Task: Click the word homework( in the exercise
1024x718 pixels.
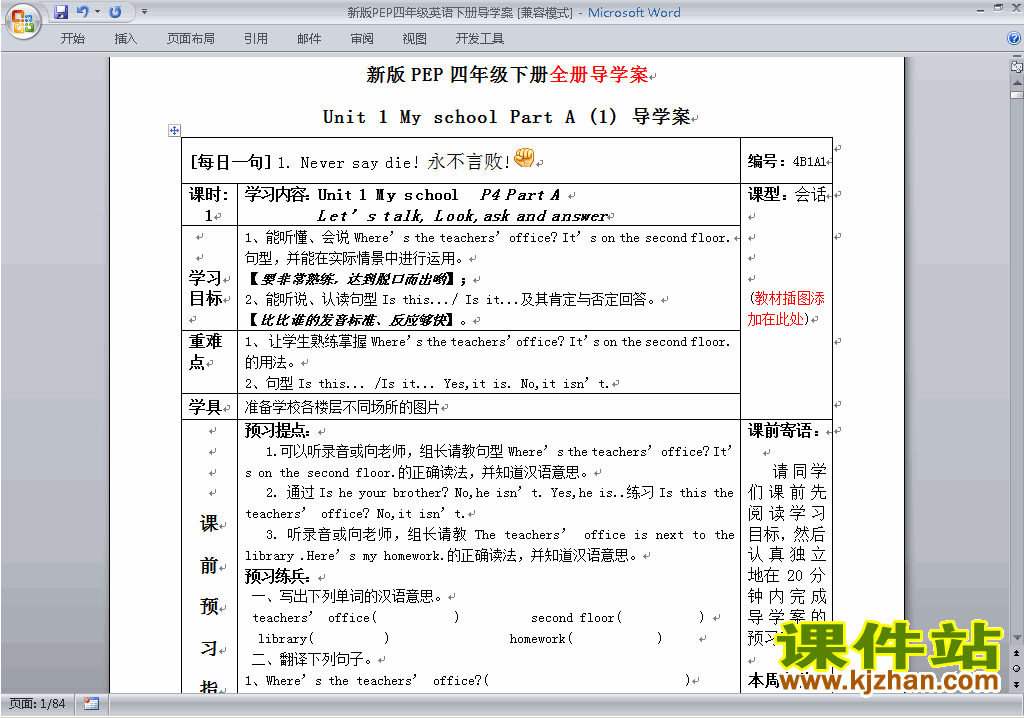Action: click(x=541, y=638)
